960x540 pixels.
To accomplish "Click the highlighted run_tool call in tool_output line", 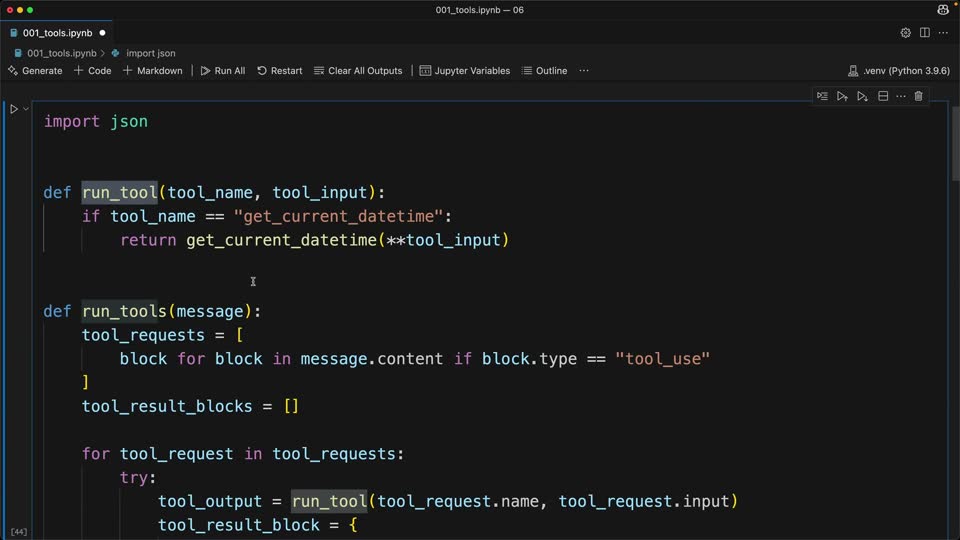I will [329, 501].
